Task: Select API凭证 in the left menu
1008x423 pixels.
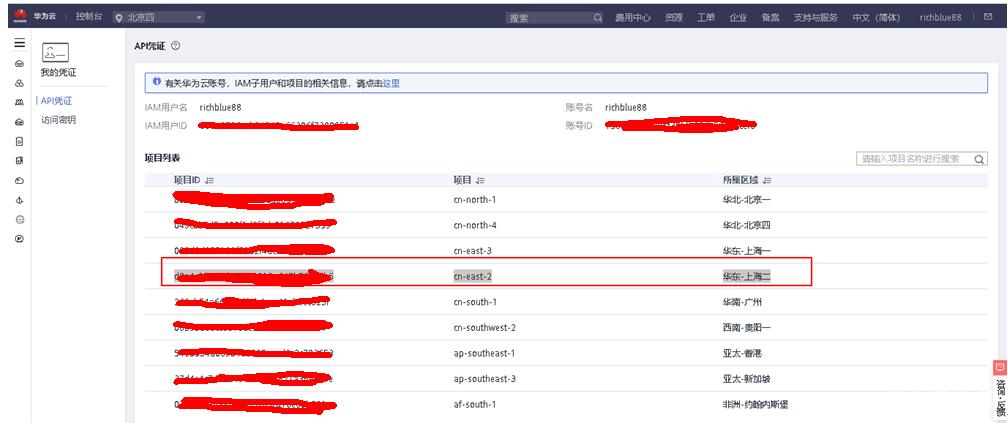Action: coord(57,101)
